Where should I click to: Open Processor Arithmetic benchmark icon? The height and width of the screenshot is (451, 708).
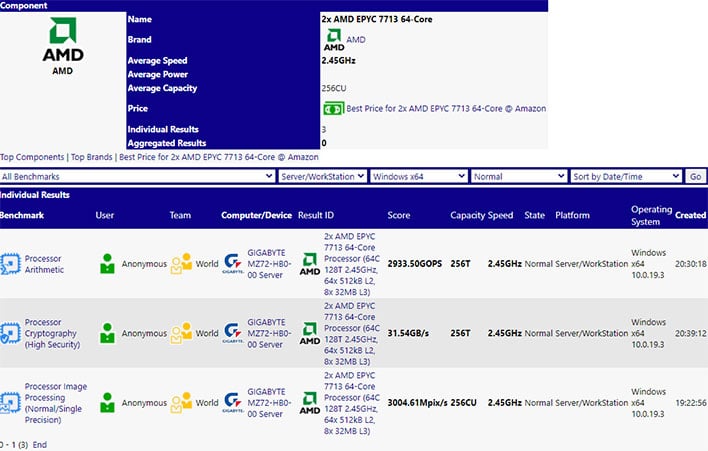[x=10, y=264]
